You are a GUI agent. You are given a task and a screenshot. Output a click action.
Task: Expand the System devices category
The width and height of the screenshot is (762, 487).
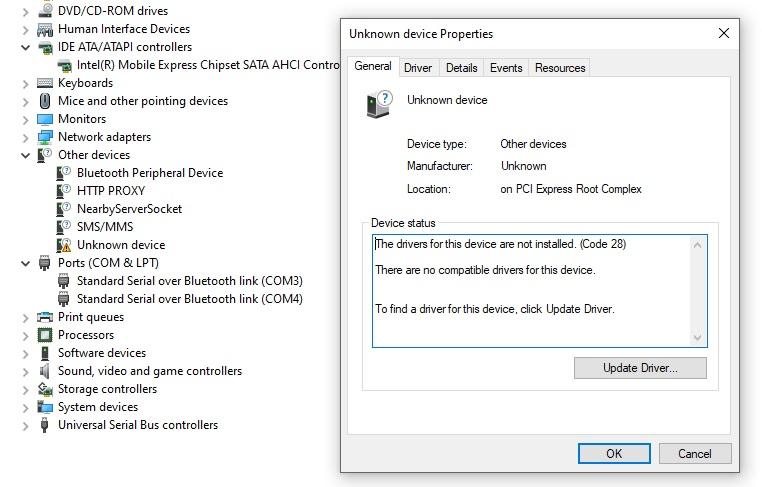(25, 408)
